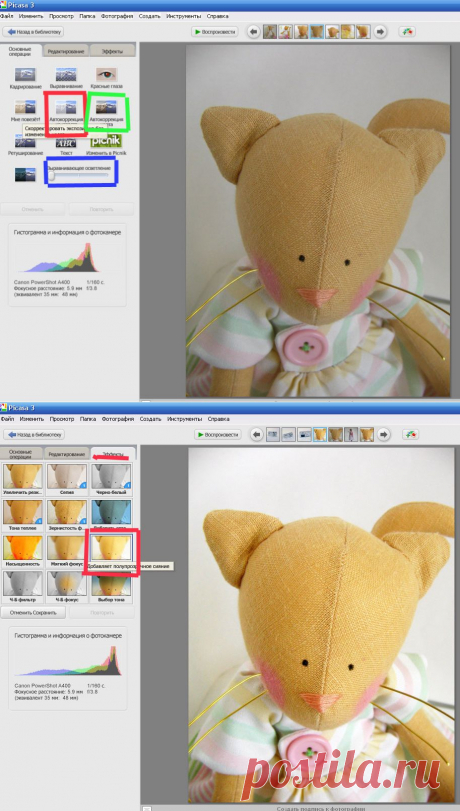Apply the Насыщенность effect
The height and width of the screenshot is (811, 460).
[x=22, y=548]
